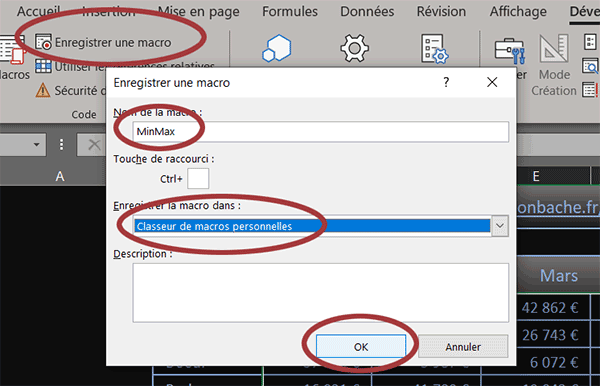The width and height of the screenshot is (600, 386).
Task: Select cell with 26 743 €
Action: (553, 335)
